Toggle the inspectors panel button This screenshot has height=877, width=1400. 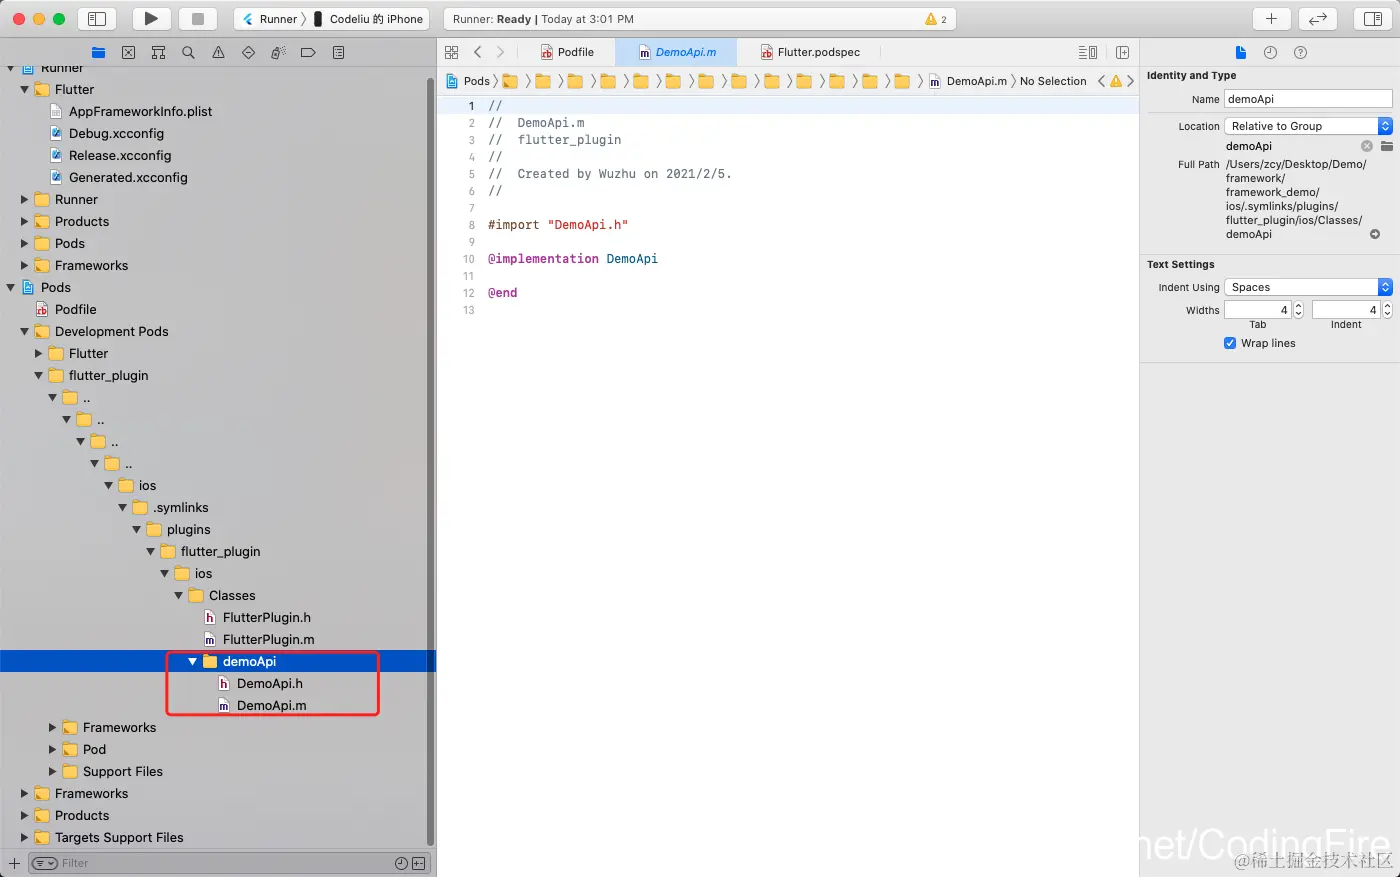1373,19
